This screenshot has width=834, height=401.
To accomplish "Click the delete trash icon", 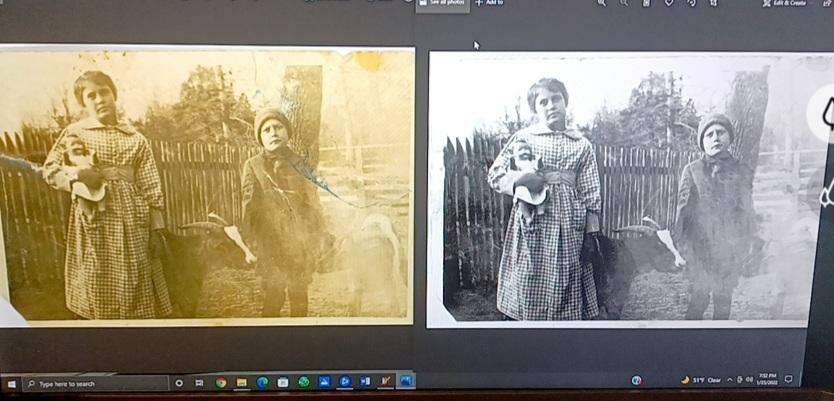I will [647, 3].
